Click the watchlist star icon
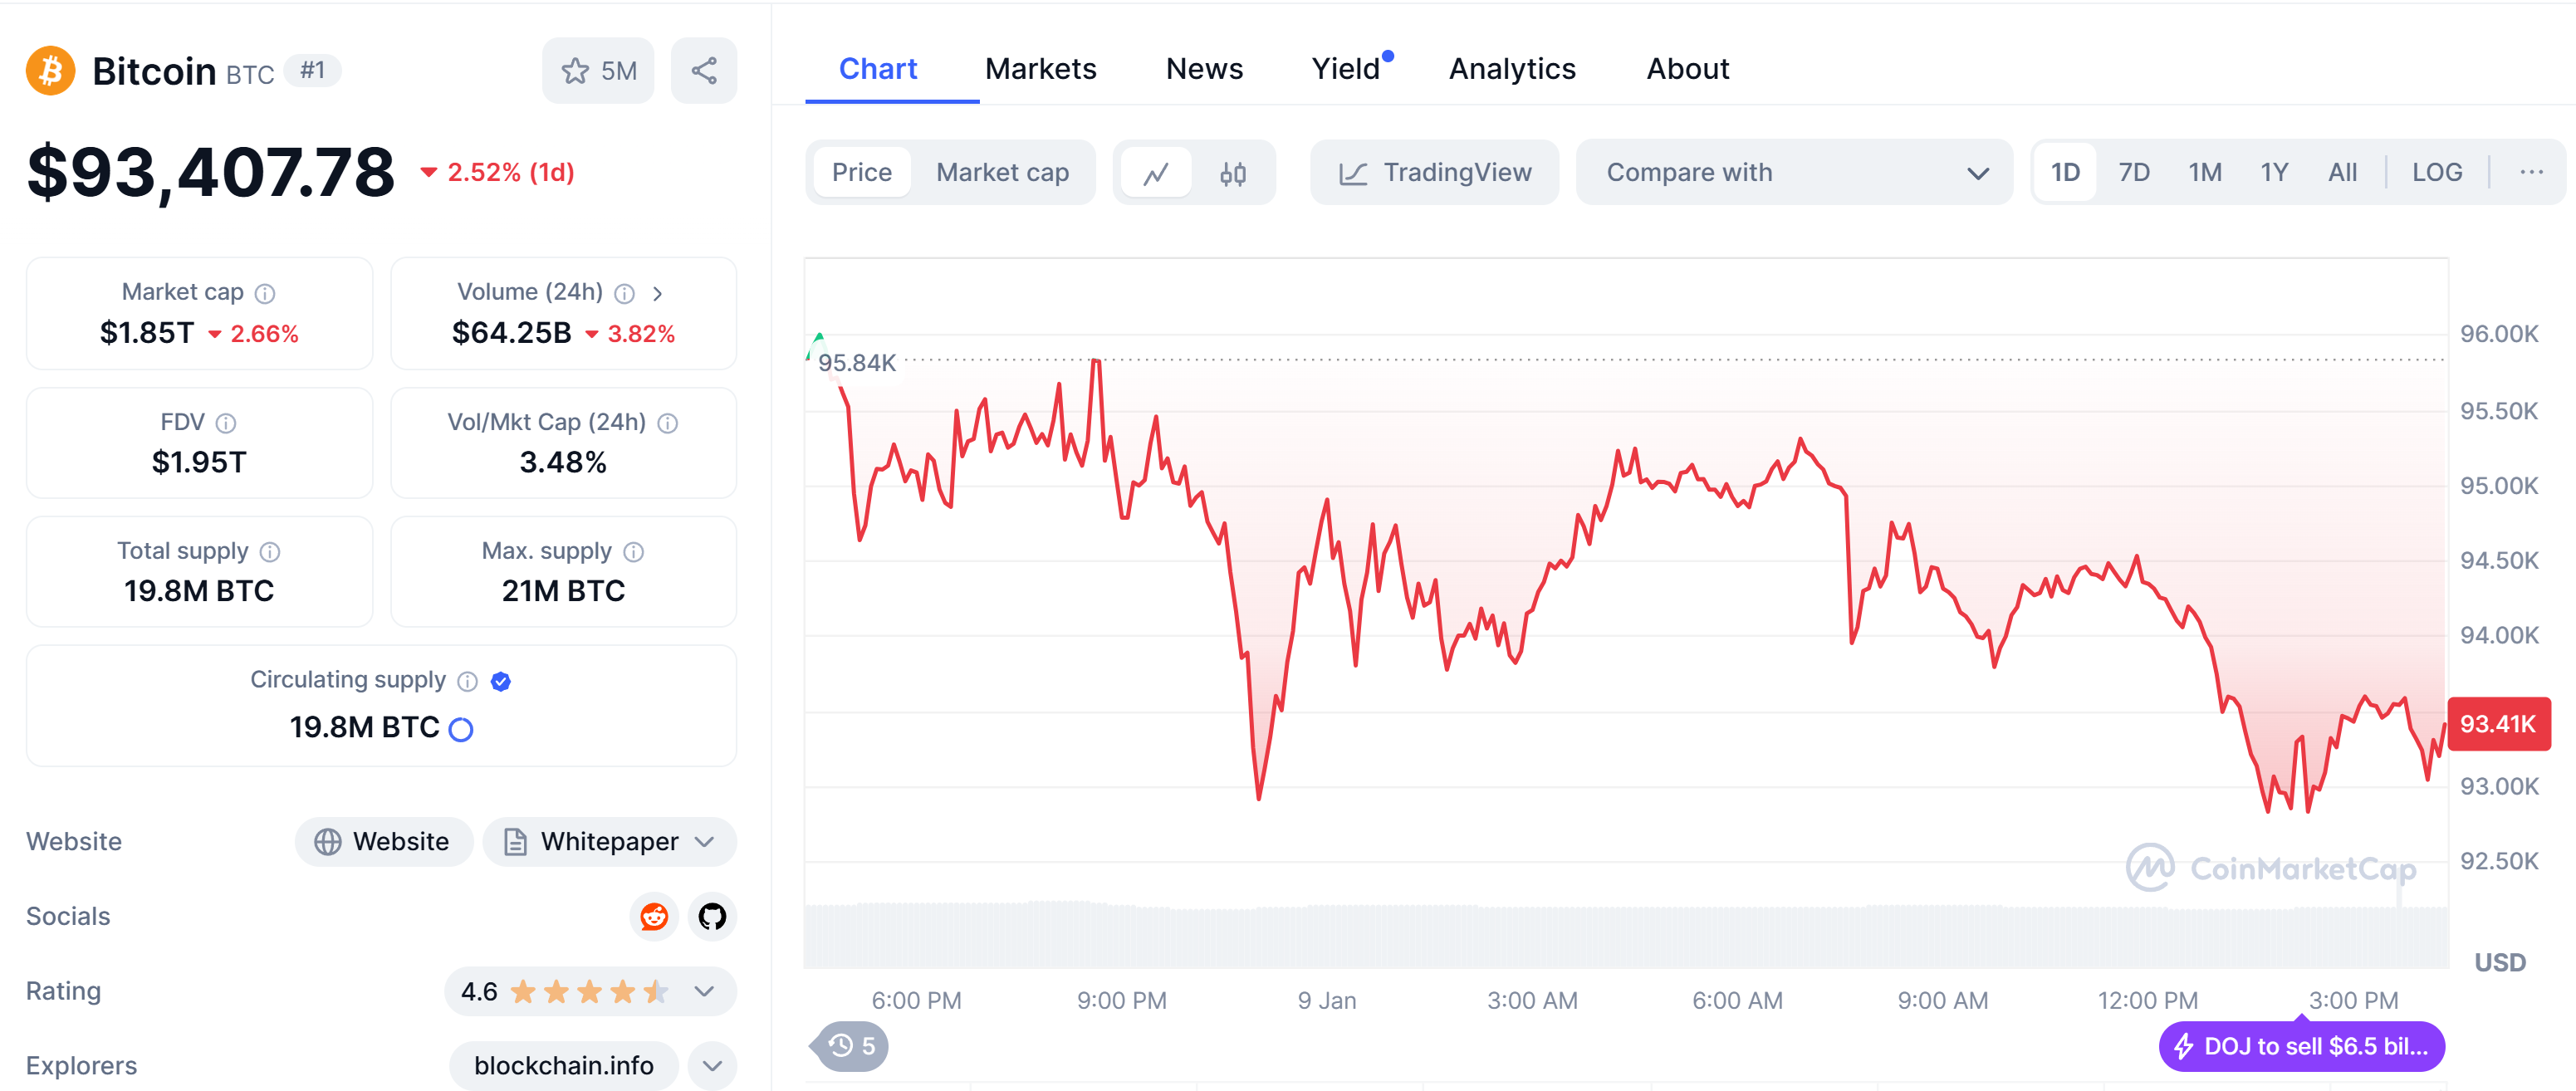Image resolution: width=2576 pixels, height=1091 pixels. tap(576, 71)
